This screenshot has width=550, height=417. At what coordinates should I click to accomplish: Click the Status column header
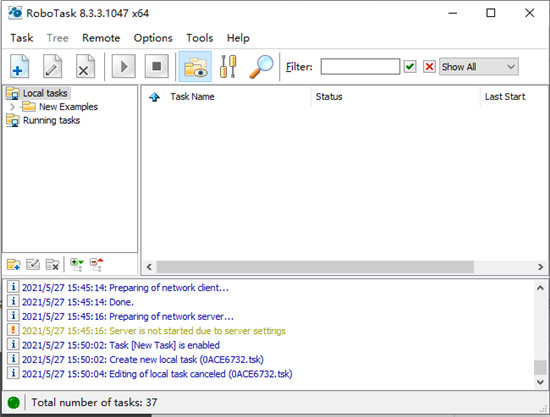coord(329,97)
